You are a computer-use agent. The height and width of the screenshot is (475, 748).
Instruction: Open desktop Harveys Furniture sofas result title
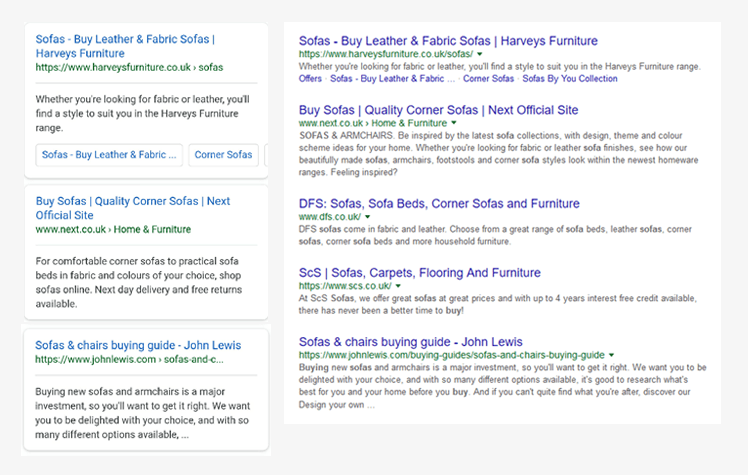448,41
